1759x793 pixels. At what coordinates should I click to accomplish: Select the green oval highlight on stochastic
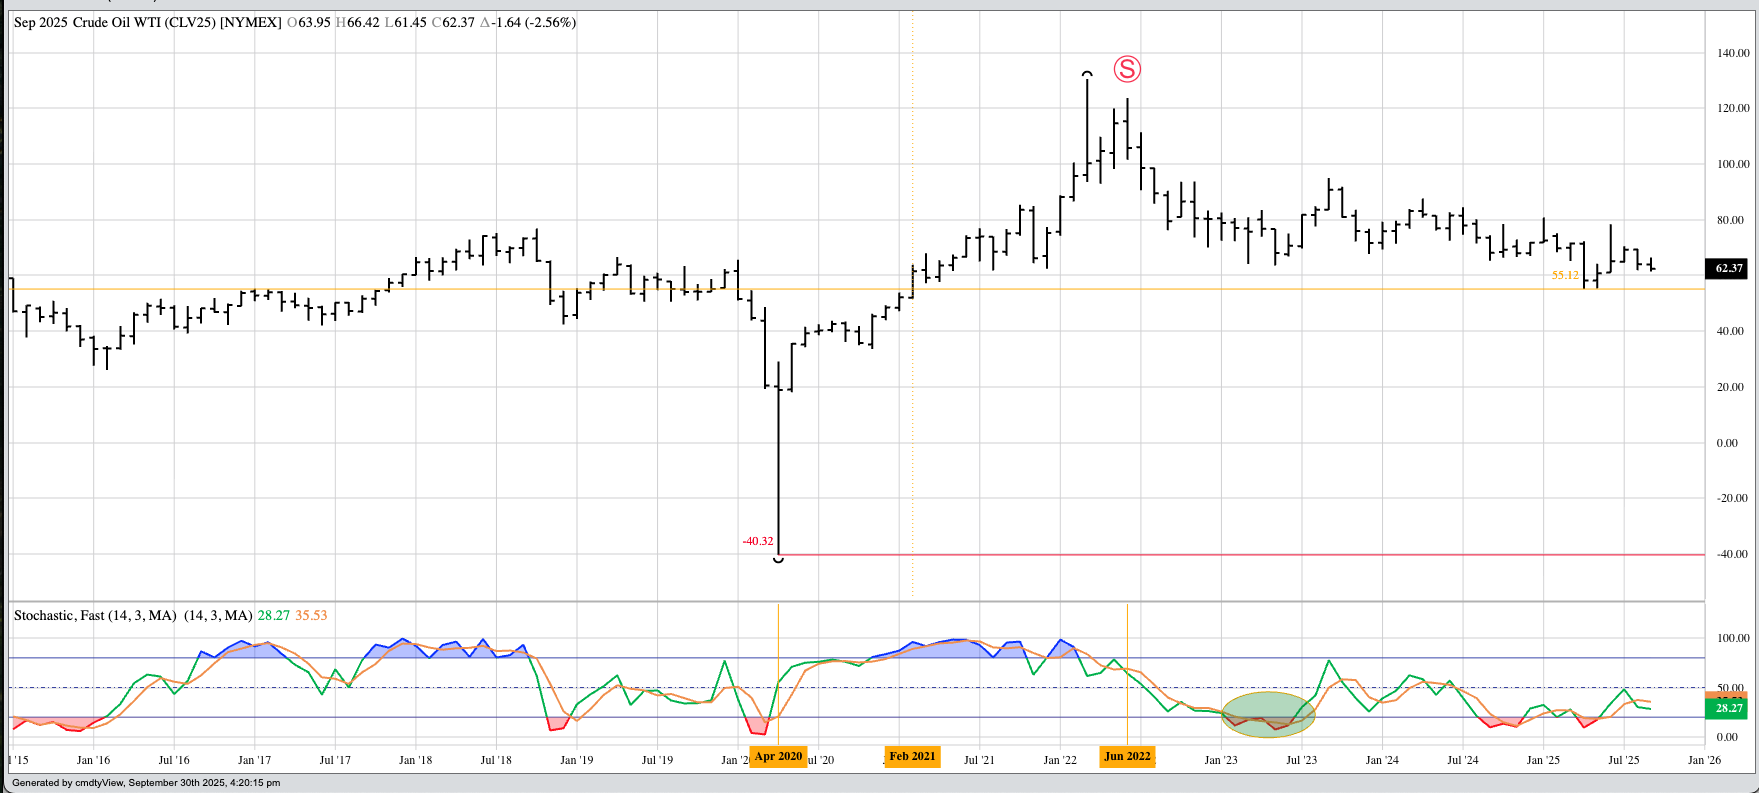pyautogui.click(x=1268, y=714)
